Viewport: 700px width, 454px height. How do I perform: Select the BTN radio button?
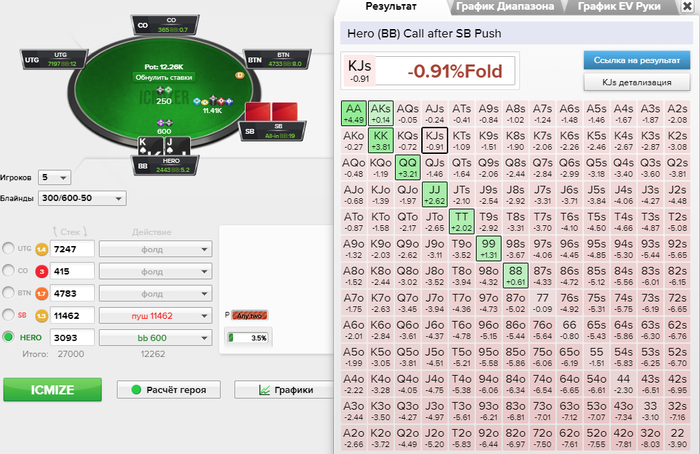8,293
